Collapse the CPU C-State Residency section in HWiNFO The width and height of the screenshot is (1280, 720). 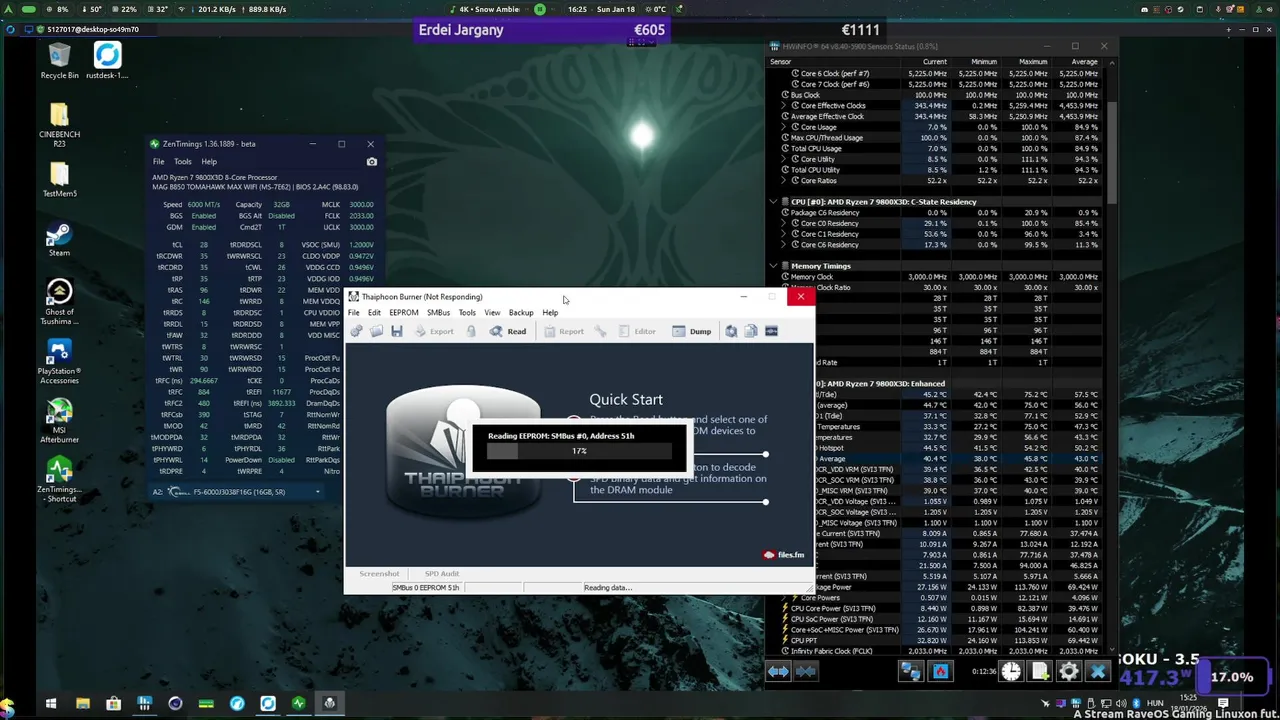773,202
